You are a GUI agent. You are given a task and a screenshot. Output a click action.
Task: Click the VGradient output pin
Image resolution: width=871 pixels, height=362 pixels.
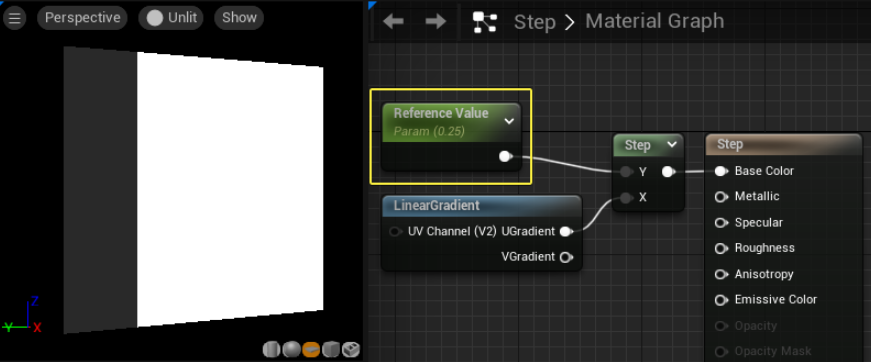point(566,257)
